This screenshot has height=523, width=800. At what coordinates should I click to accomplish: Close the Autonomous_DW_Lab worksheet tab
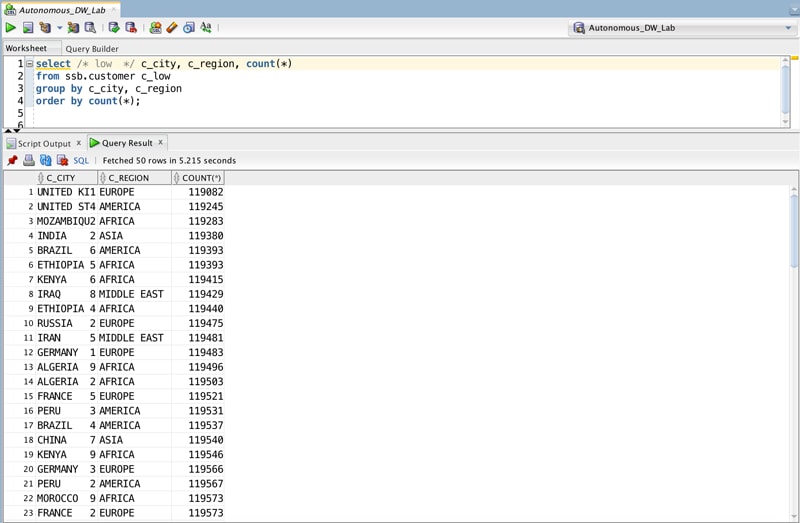click(114, 10)
